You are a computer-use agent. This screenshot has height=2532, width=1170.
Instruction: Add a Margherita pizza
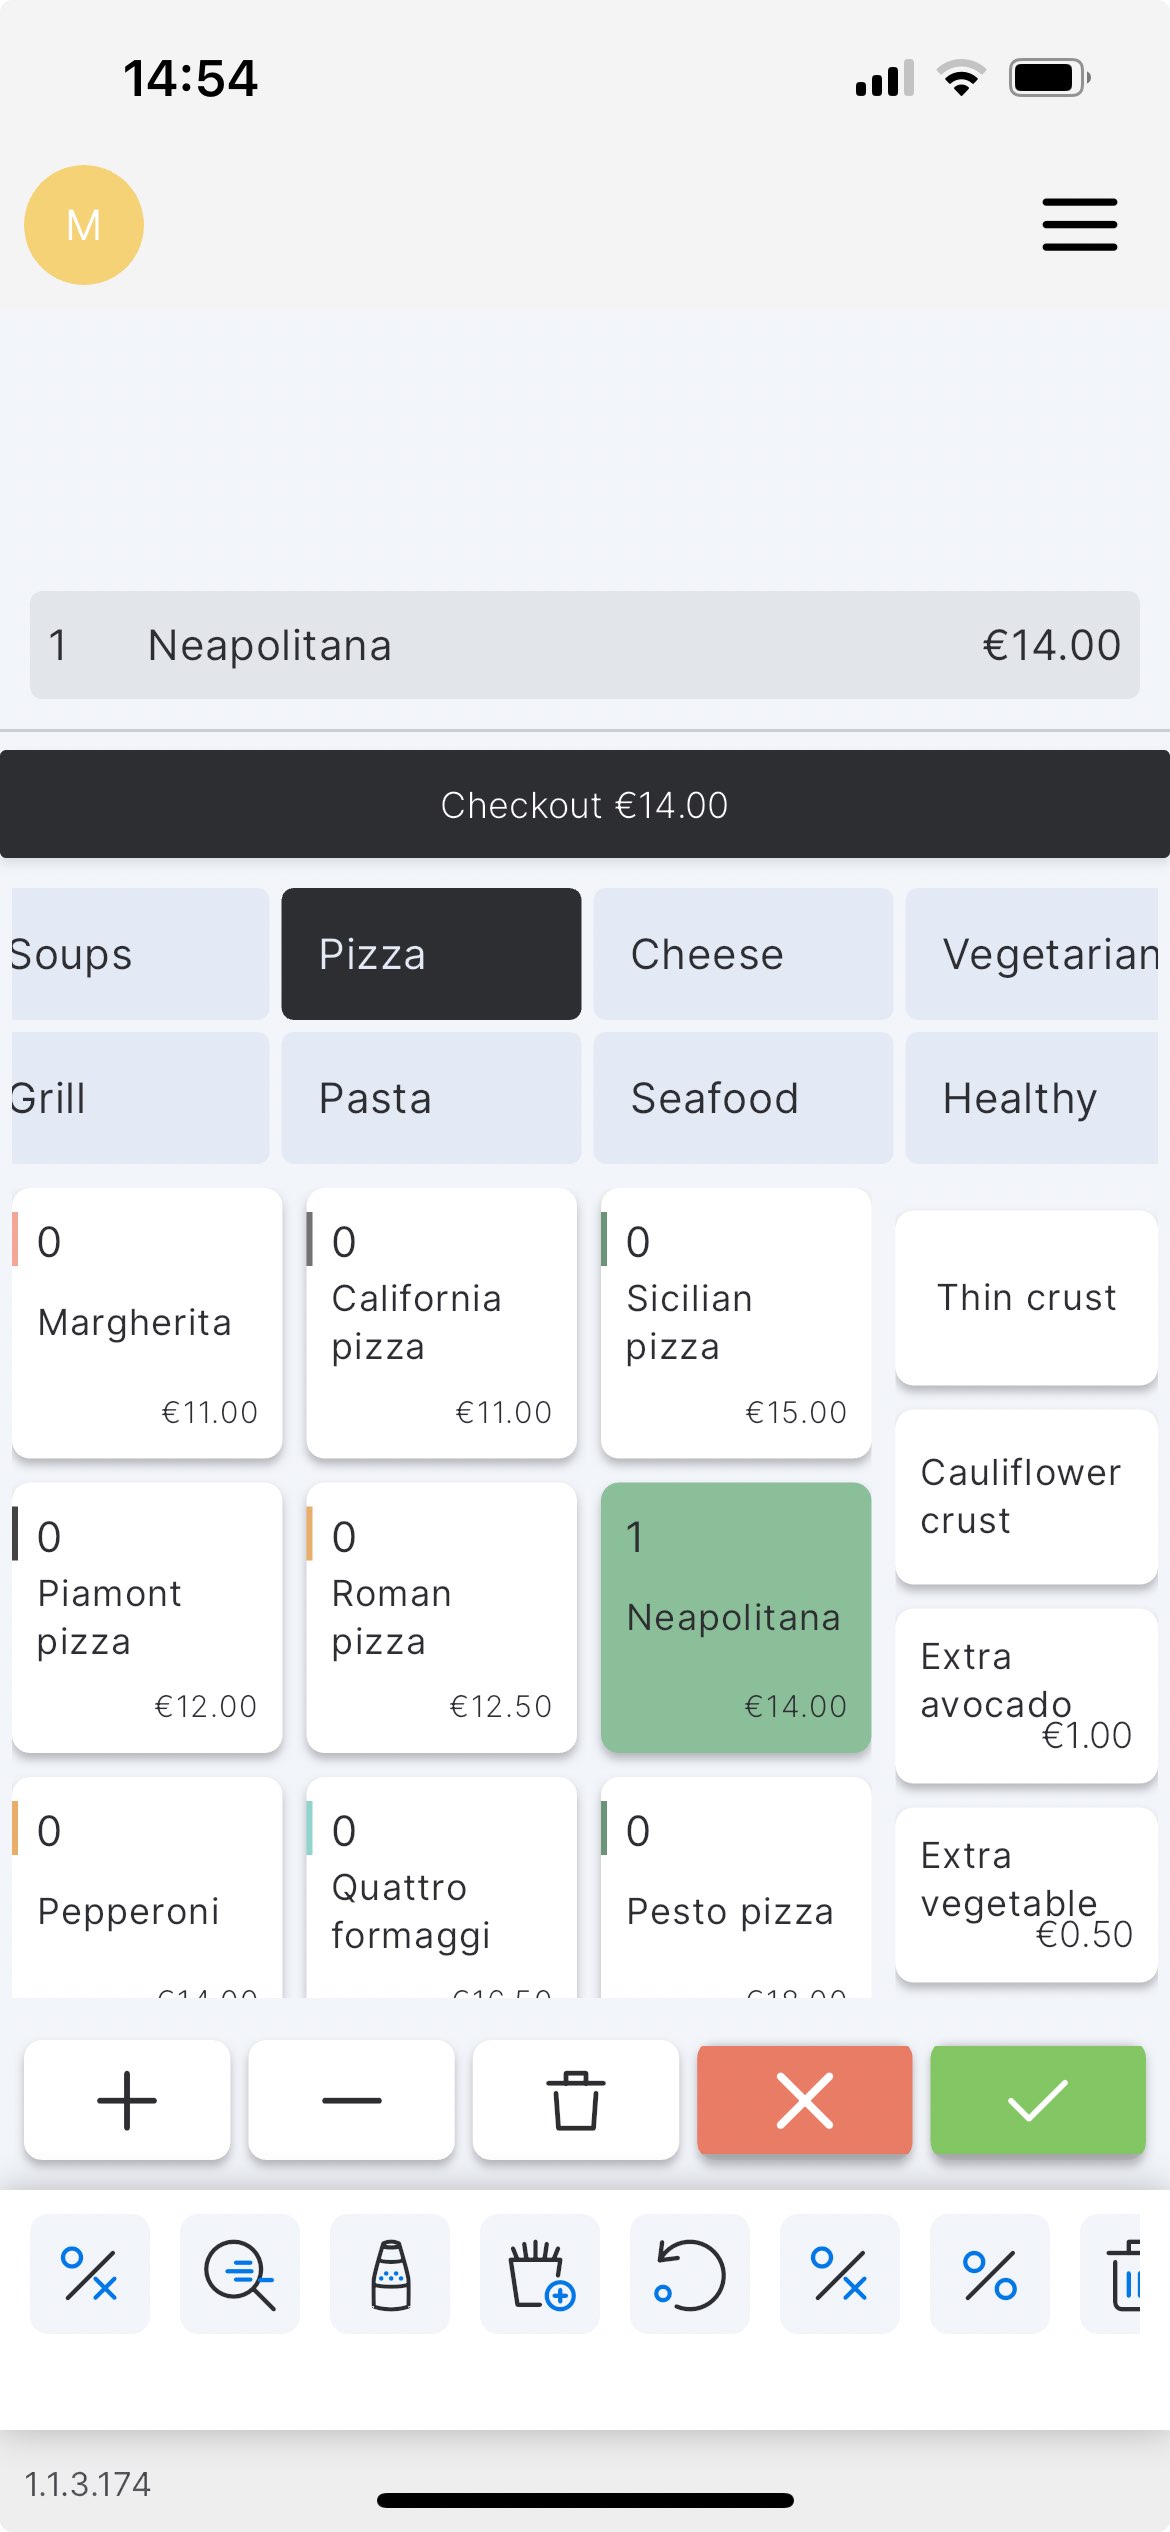147,1322
